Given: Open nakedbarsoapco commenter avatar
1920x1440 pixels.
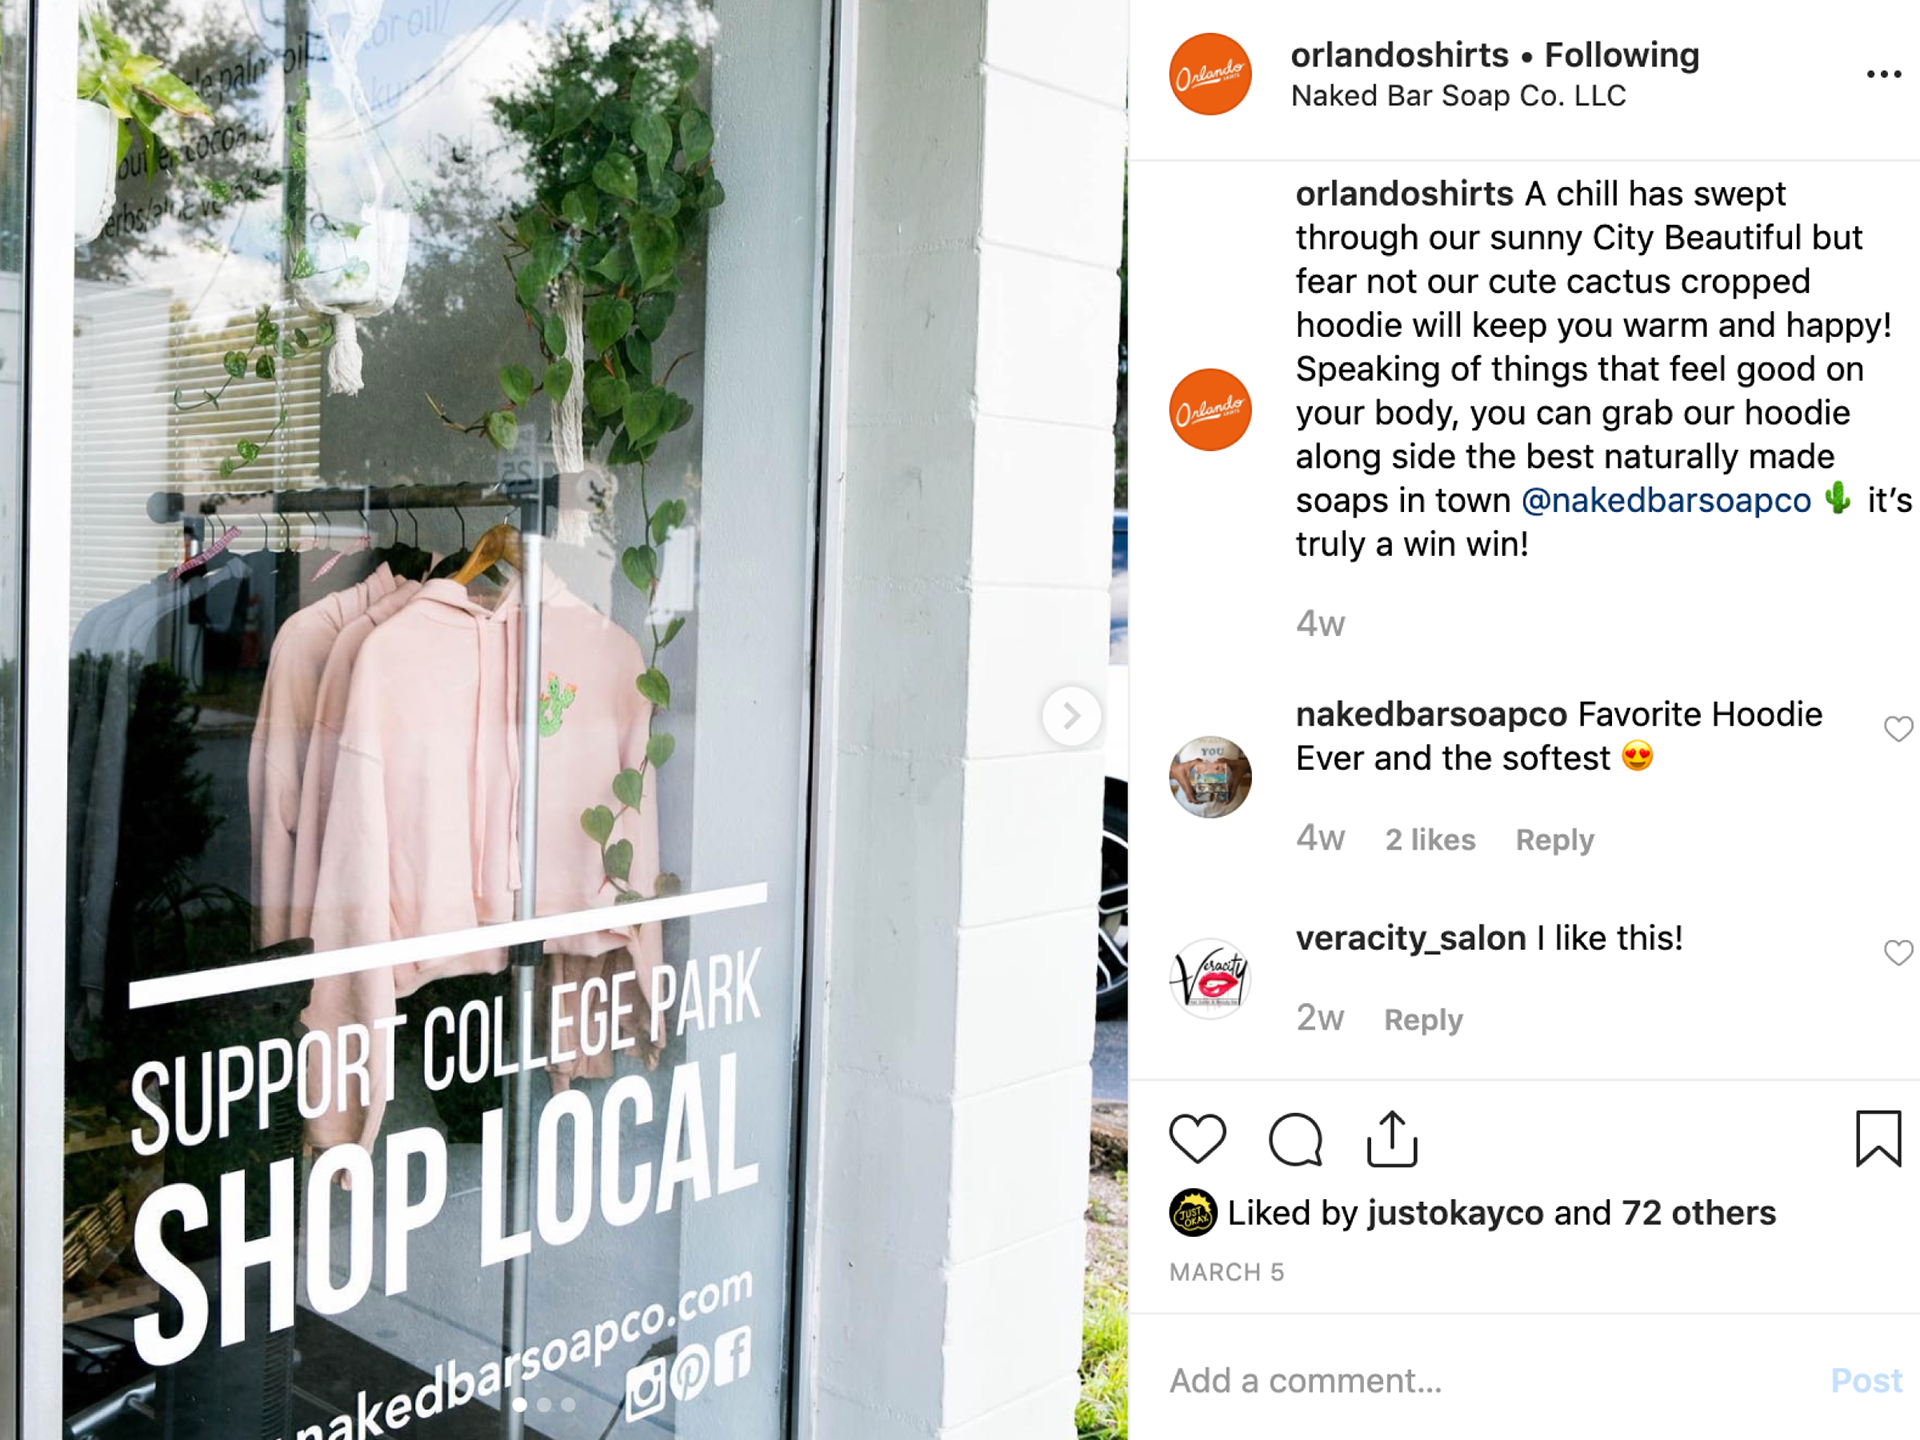Looking at the screenshot, I should pyautogui.click(x=1210, y=777).
